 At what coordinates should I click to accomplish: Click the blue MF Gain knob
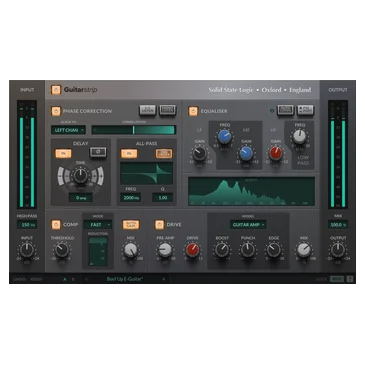[x=246, y=153]
